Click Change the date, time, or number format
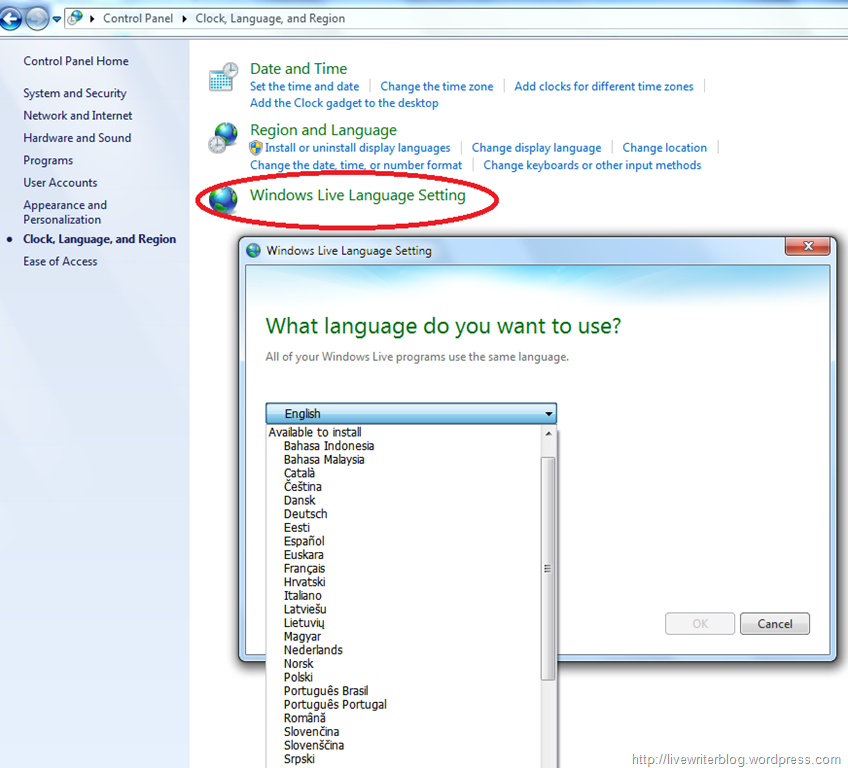Screen dimensions: 848x768 [x=356, y=165]
